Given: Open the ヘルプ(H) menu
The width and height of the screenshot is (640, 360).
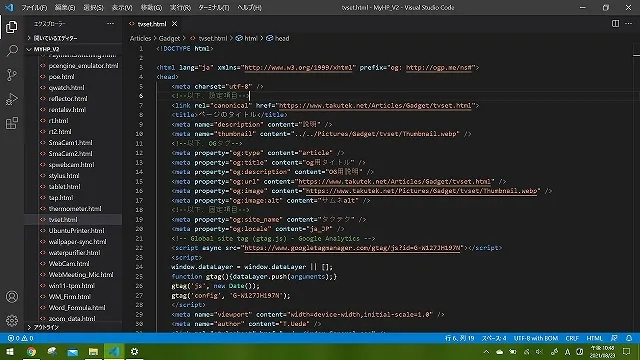Looking at the screenshot, I should point(249,8).
